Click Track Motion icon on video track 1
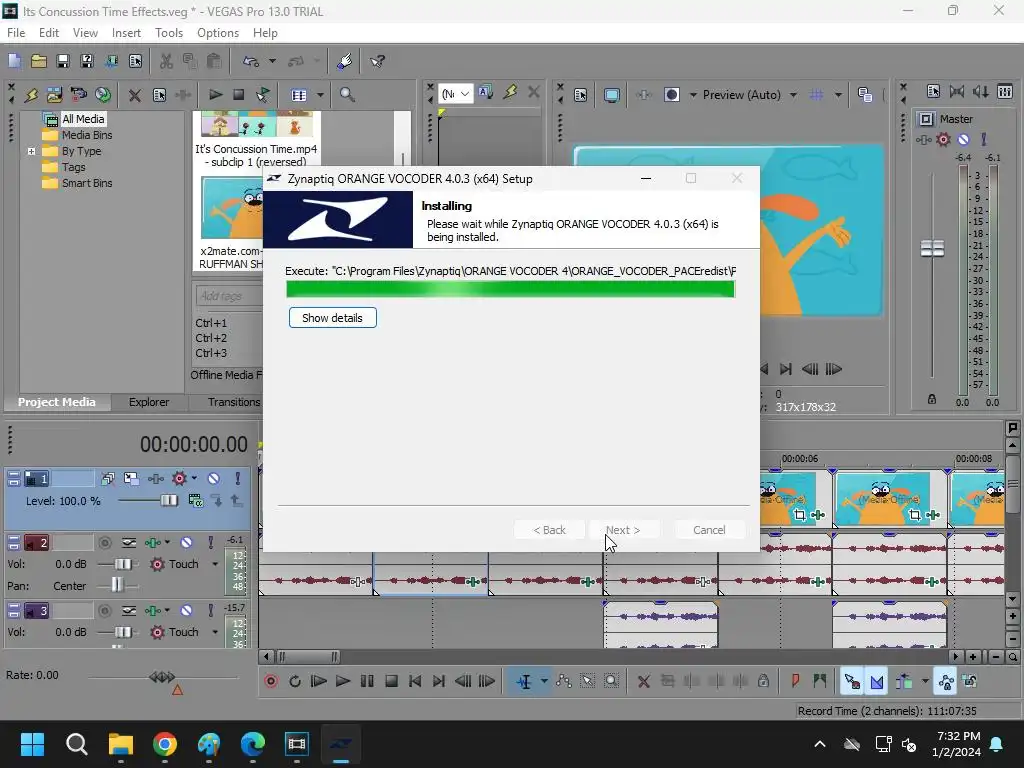1024x768 pixels. click(131, 479)
